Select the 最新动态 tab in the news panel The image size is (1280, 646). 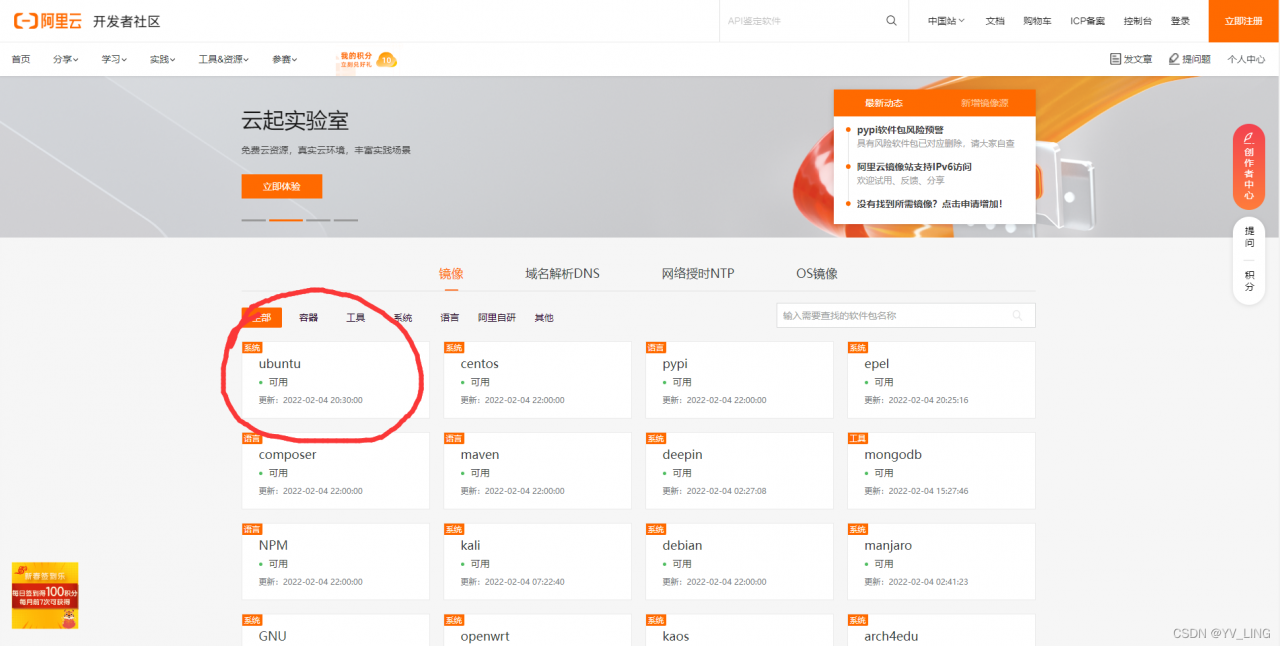coord(884,103)
